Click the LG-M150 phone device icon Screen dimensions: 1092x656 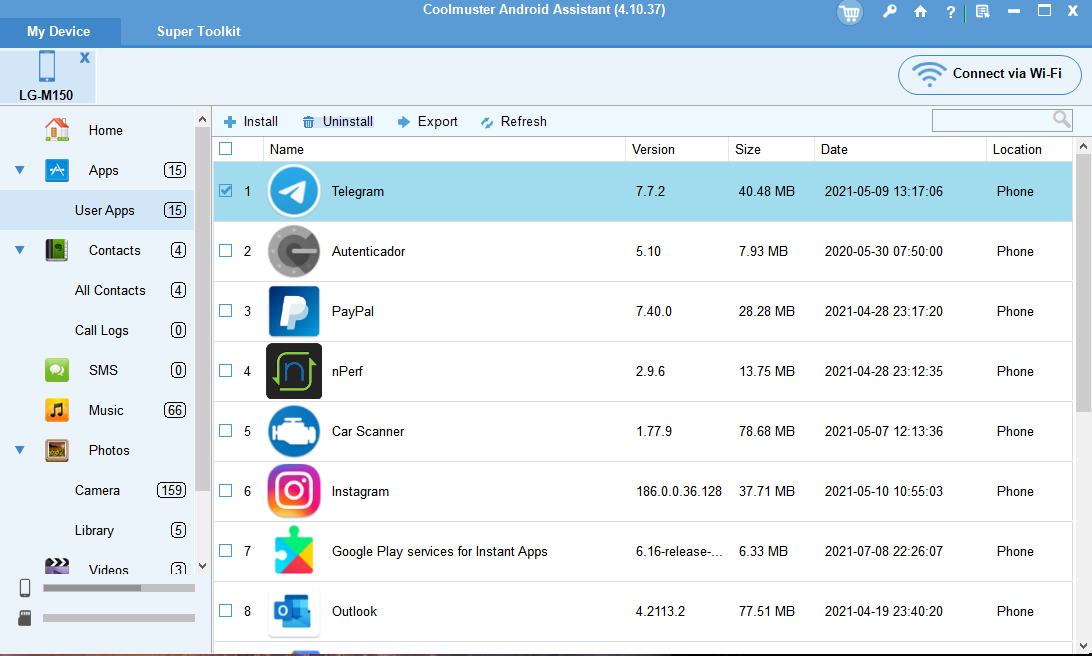click(47, 66)
